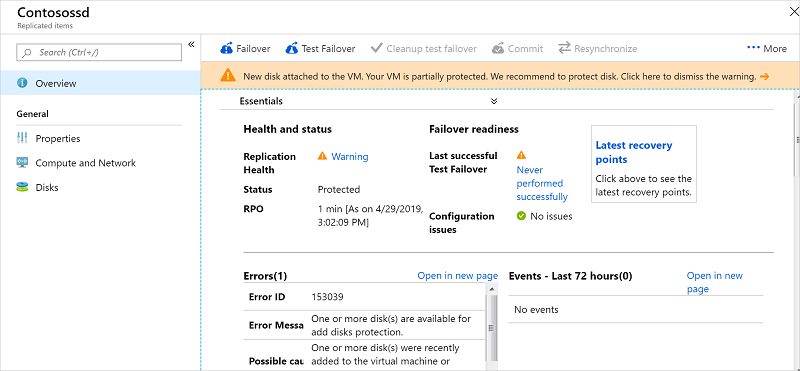Image resolution: width=800 pixels, height=371 pixels.
Task: Collapse the sidebar with double chevron
Action: coord(191,44)
